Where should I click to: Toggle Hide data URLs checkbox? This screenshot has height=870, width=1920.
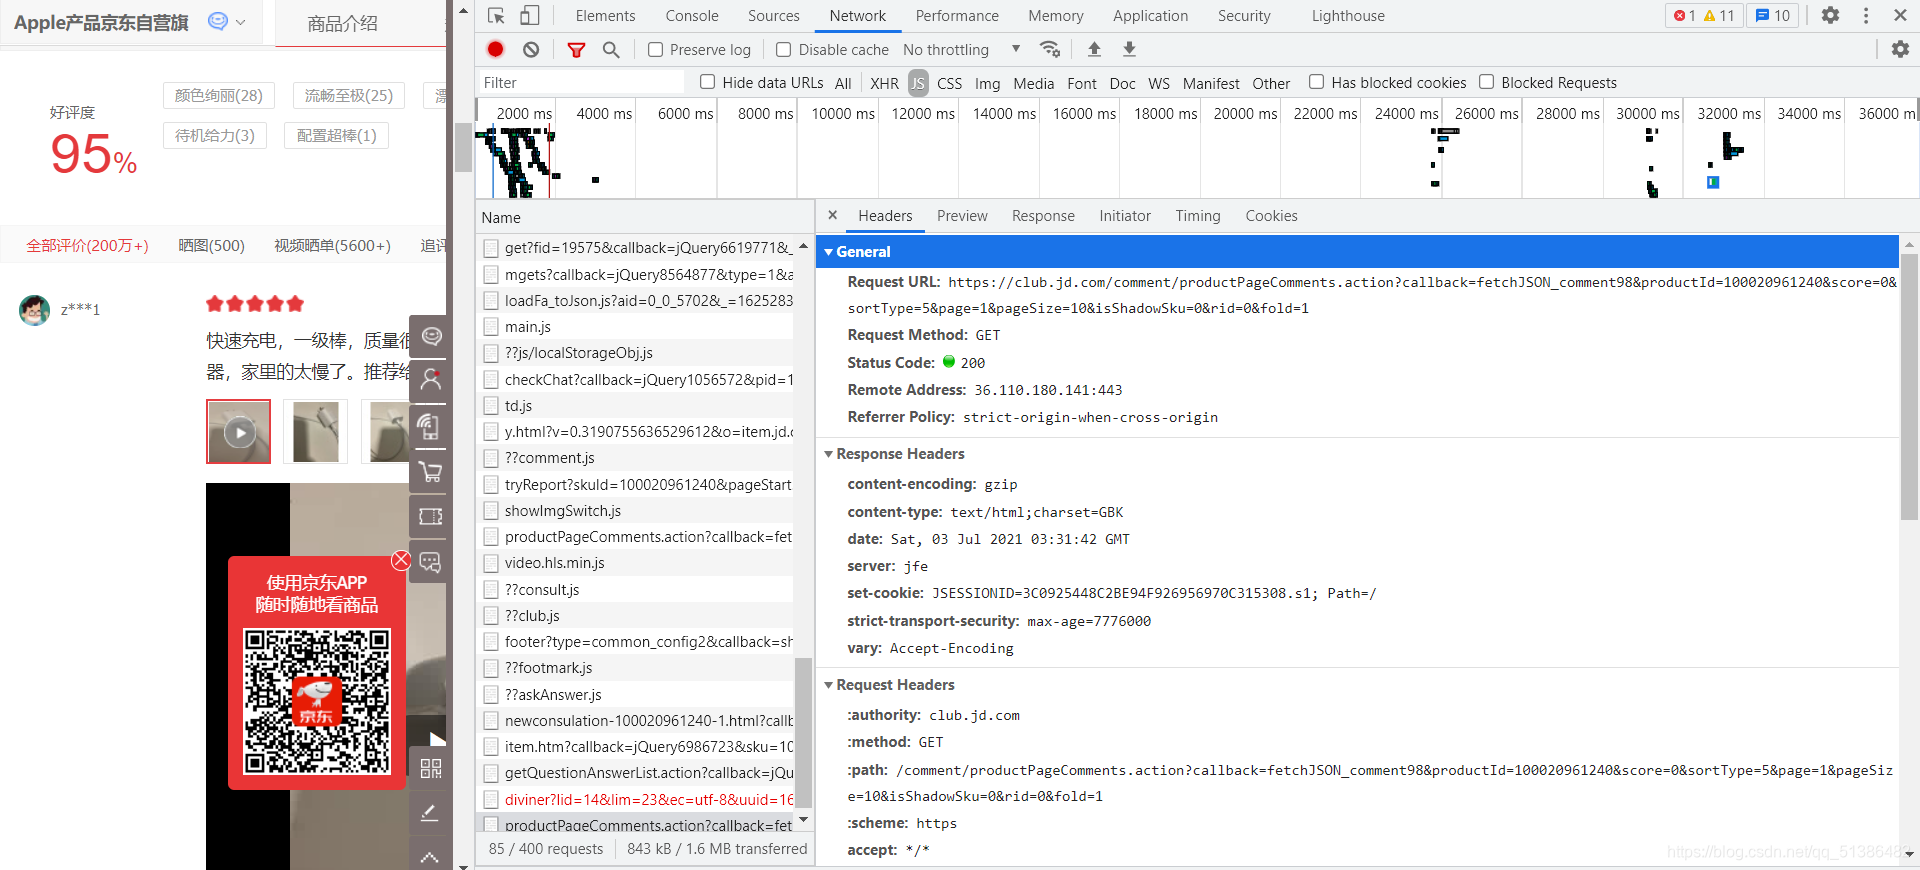(x=708, y=82)
